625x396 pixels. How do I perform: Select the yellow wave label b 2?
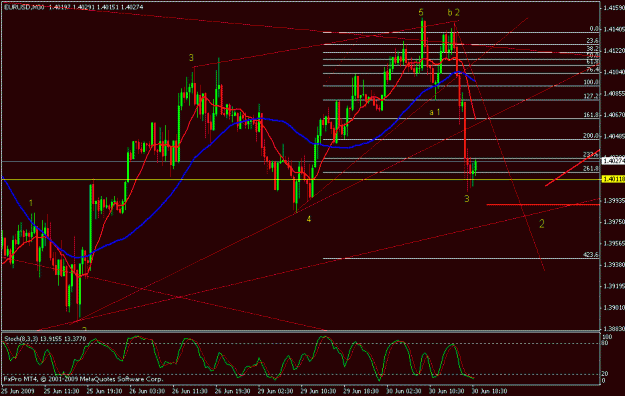[x=454, y=13]
